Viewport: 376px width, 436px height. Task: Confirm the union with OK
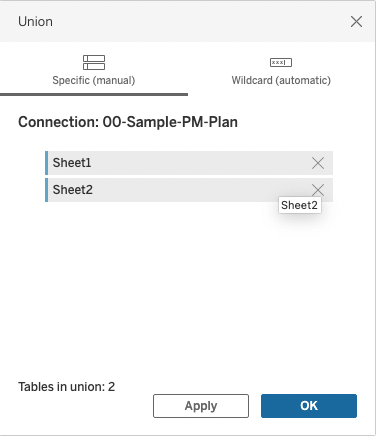click(309, 406)
